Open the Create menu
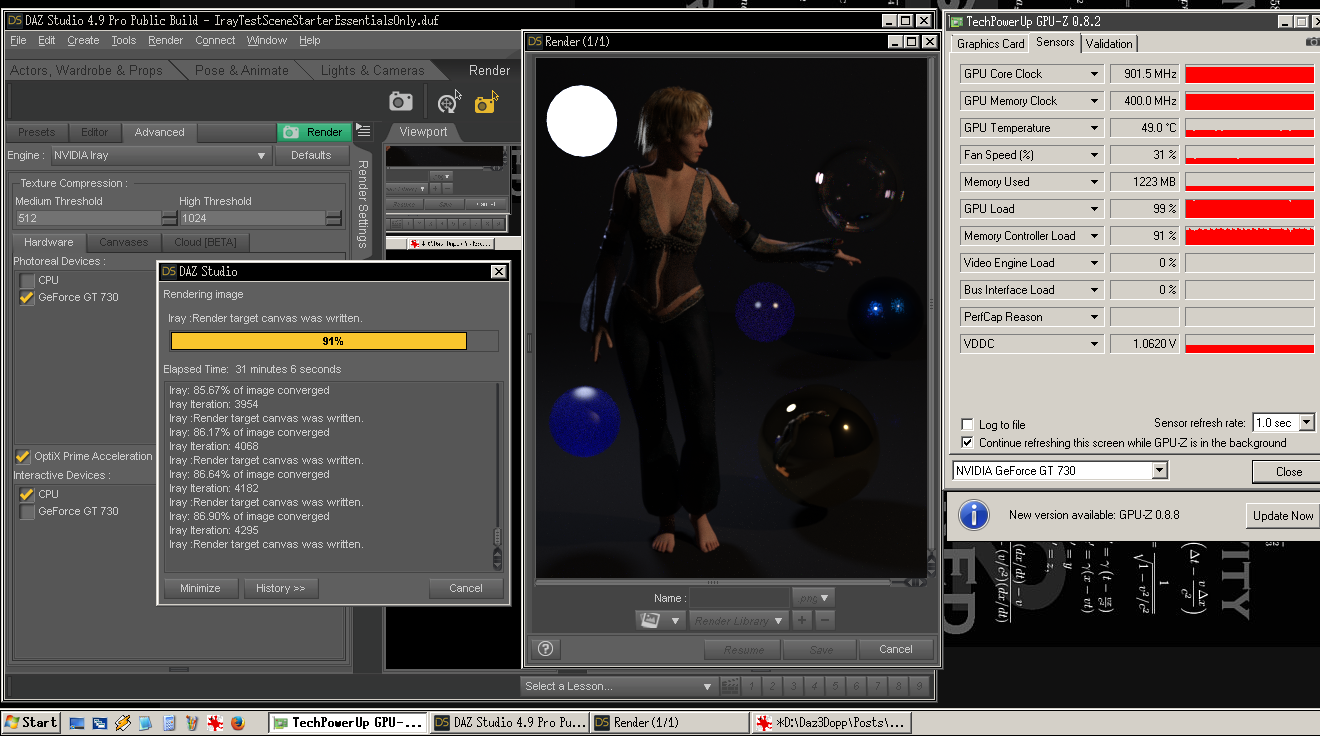 tap(83, 40)
